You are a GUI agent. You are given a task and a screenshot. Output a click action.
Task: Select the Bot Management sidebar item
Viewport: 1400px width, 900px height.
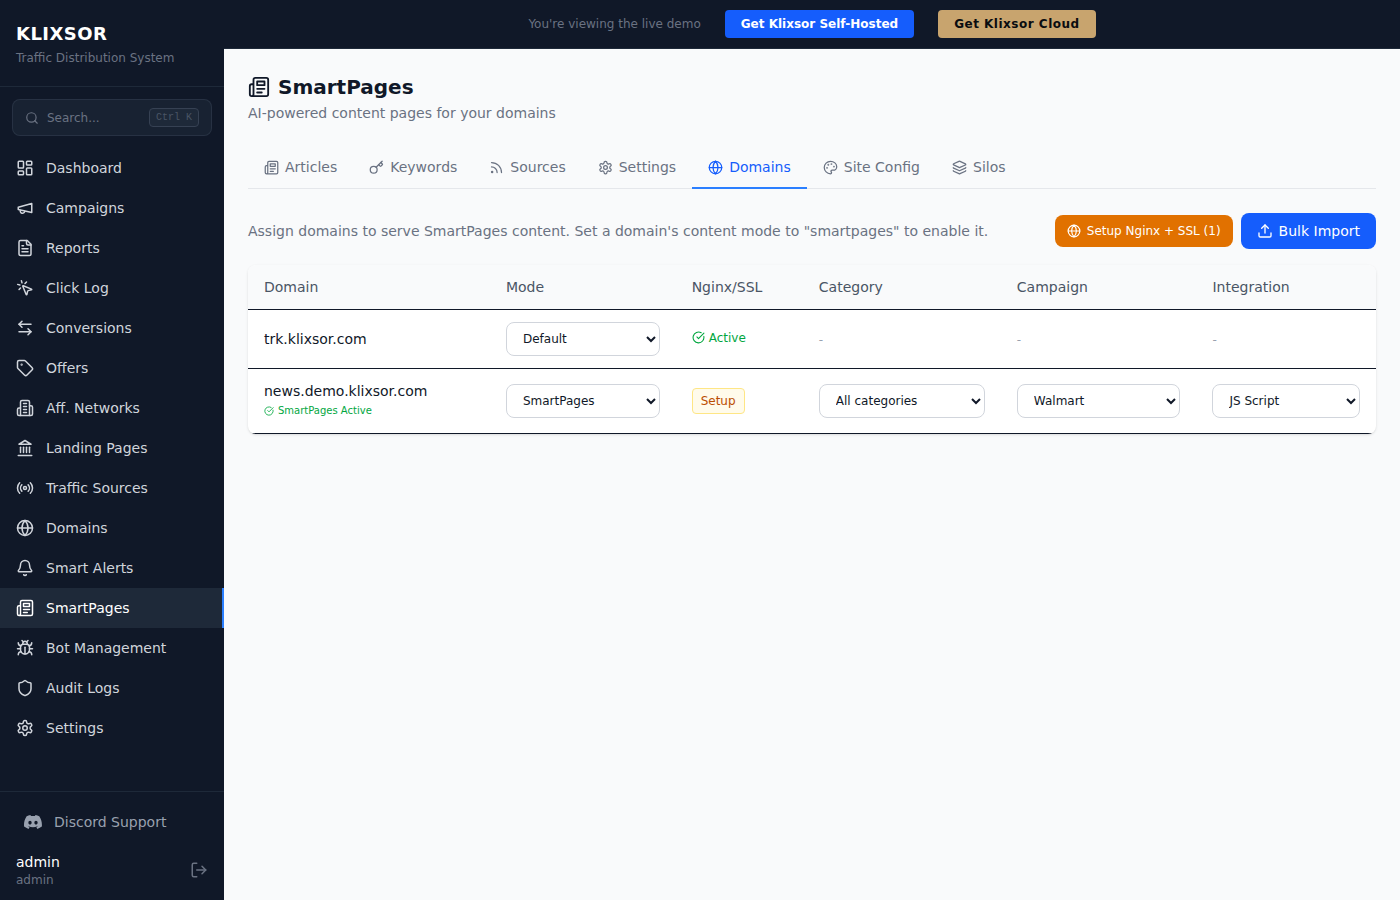coord(105,647)
